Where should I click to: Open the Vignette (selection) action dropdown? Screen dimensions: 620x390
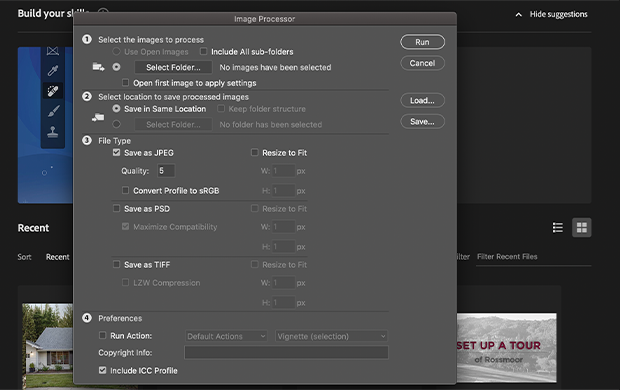click(x=331, y=336)
